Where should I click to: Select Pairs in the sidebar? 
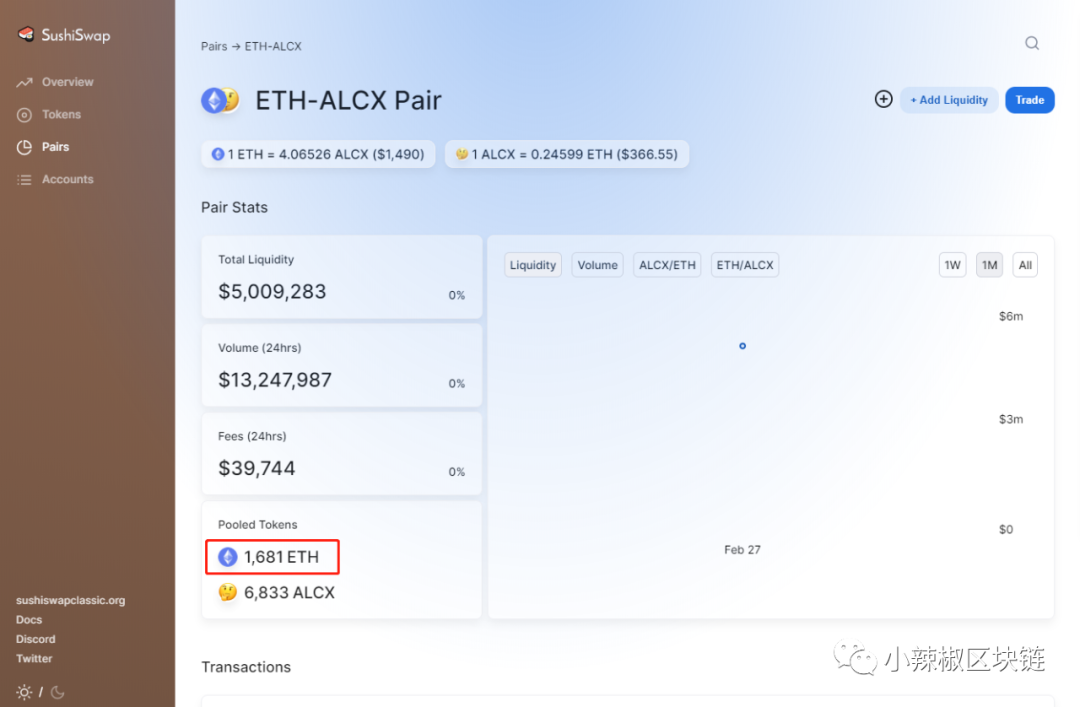(x=55, y=147)
